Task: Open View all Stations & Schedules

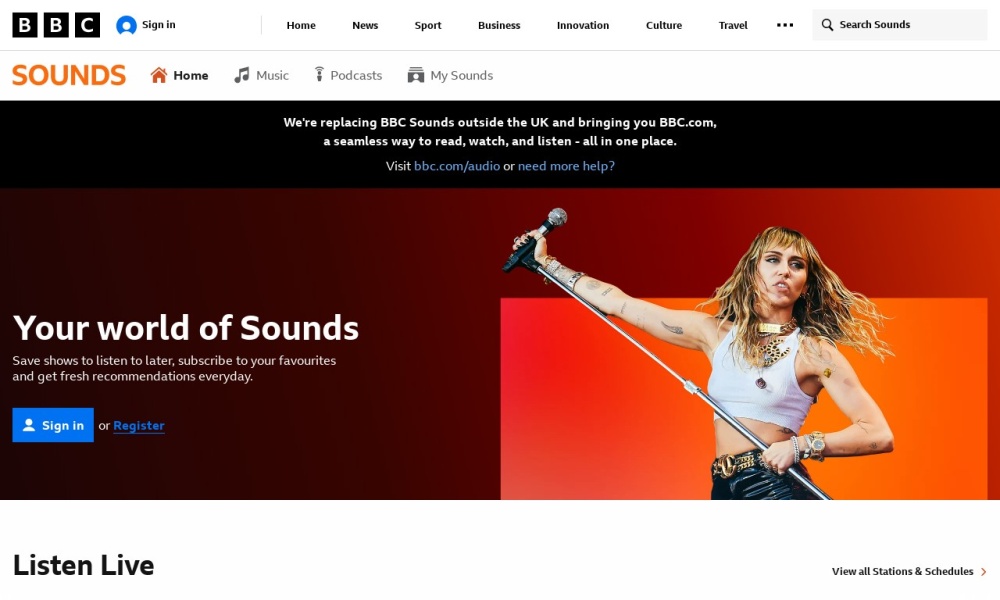Action: 902,571
